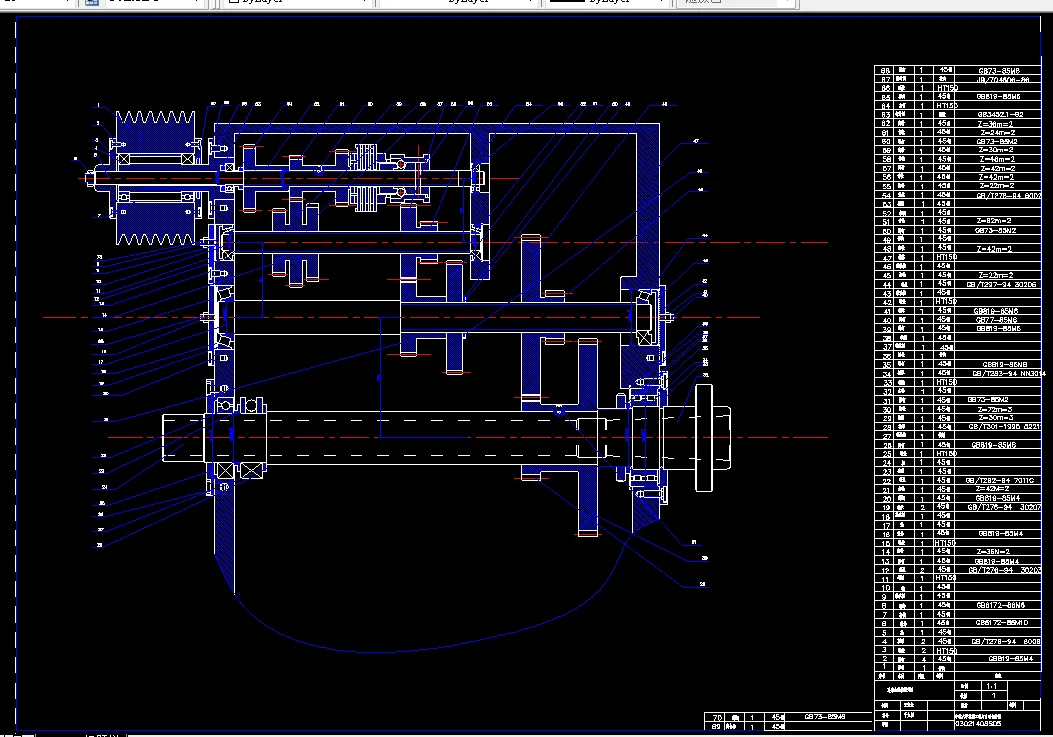Pick the 'Z=72m=3' cell in row 30
This screenshot has width=1053, height=737.
[x=995, y=409]
